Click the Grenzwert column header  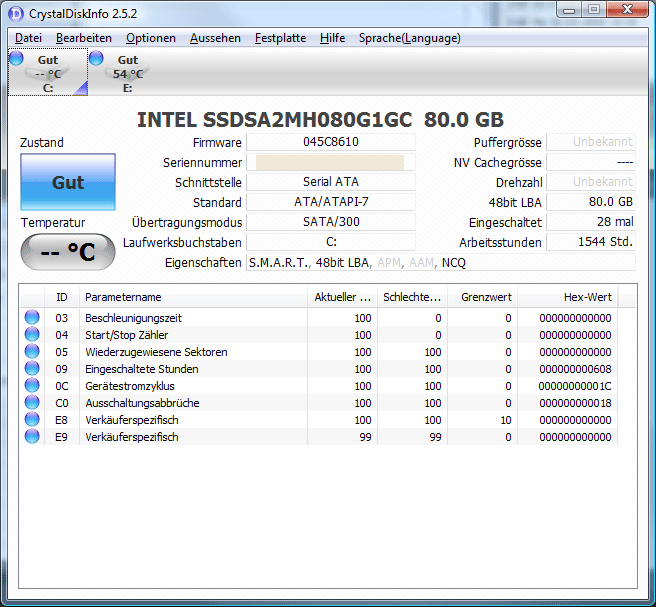pyautogui.click(x=483, y=297)
